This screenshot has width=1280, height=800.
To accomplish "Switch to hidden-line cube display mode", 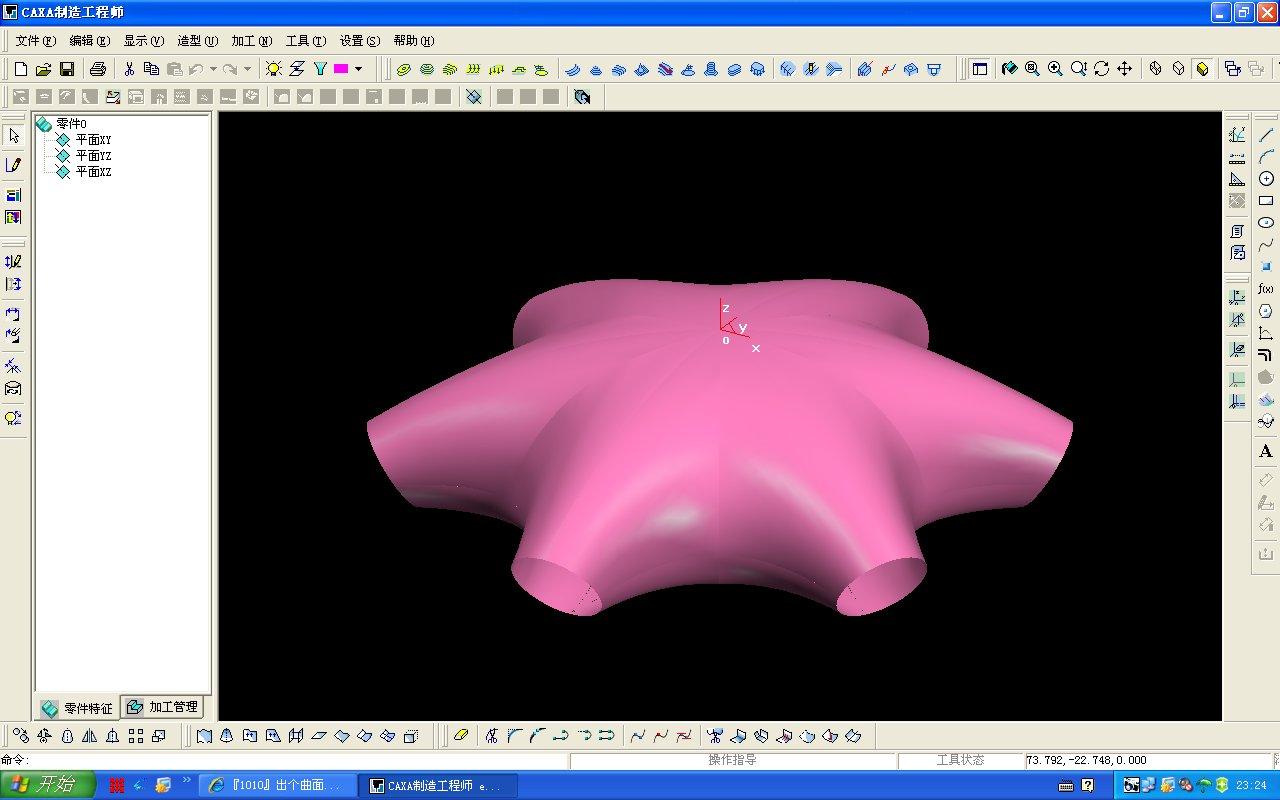I will (x=1179, y=69).
